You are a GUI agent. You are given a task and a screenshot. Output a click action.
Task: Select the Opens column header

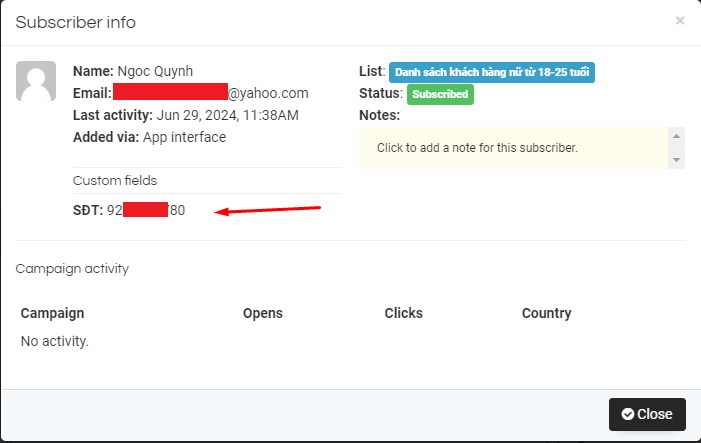[x=263, y=313]
